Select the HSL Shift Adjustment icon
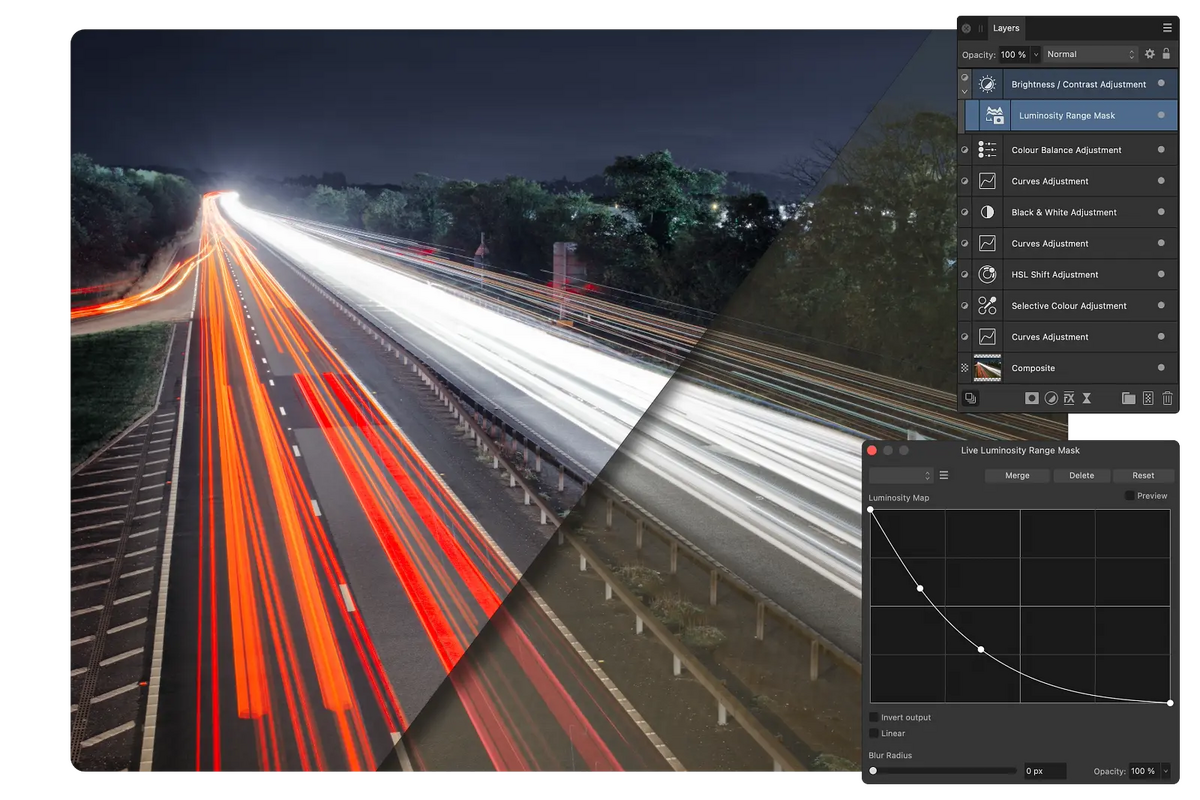The height and width of the screenshot is (800, 1200). [x=988, y=274]
